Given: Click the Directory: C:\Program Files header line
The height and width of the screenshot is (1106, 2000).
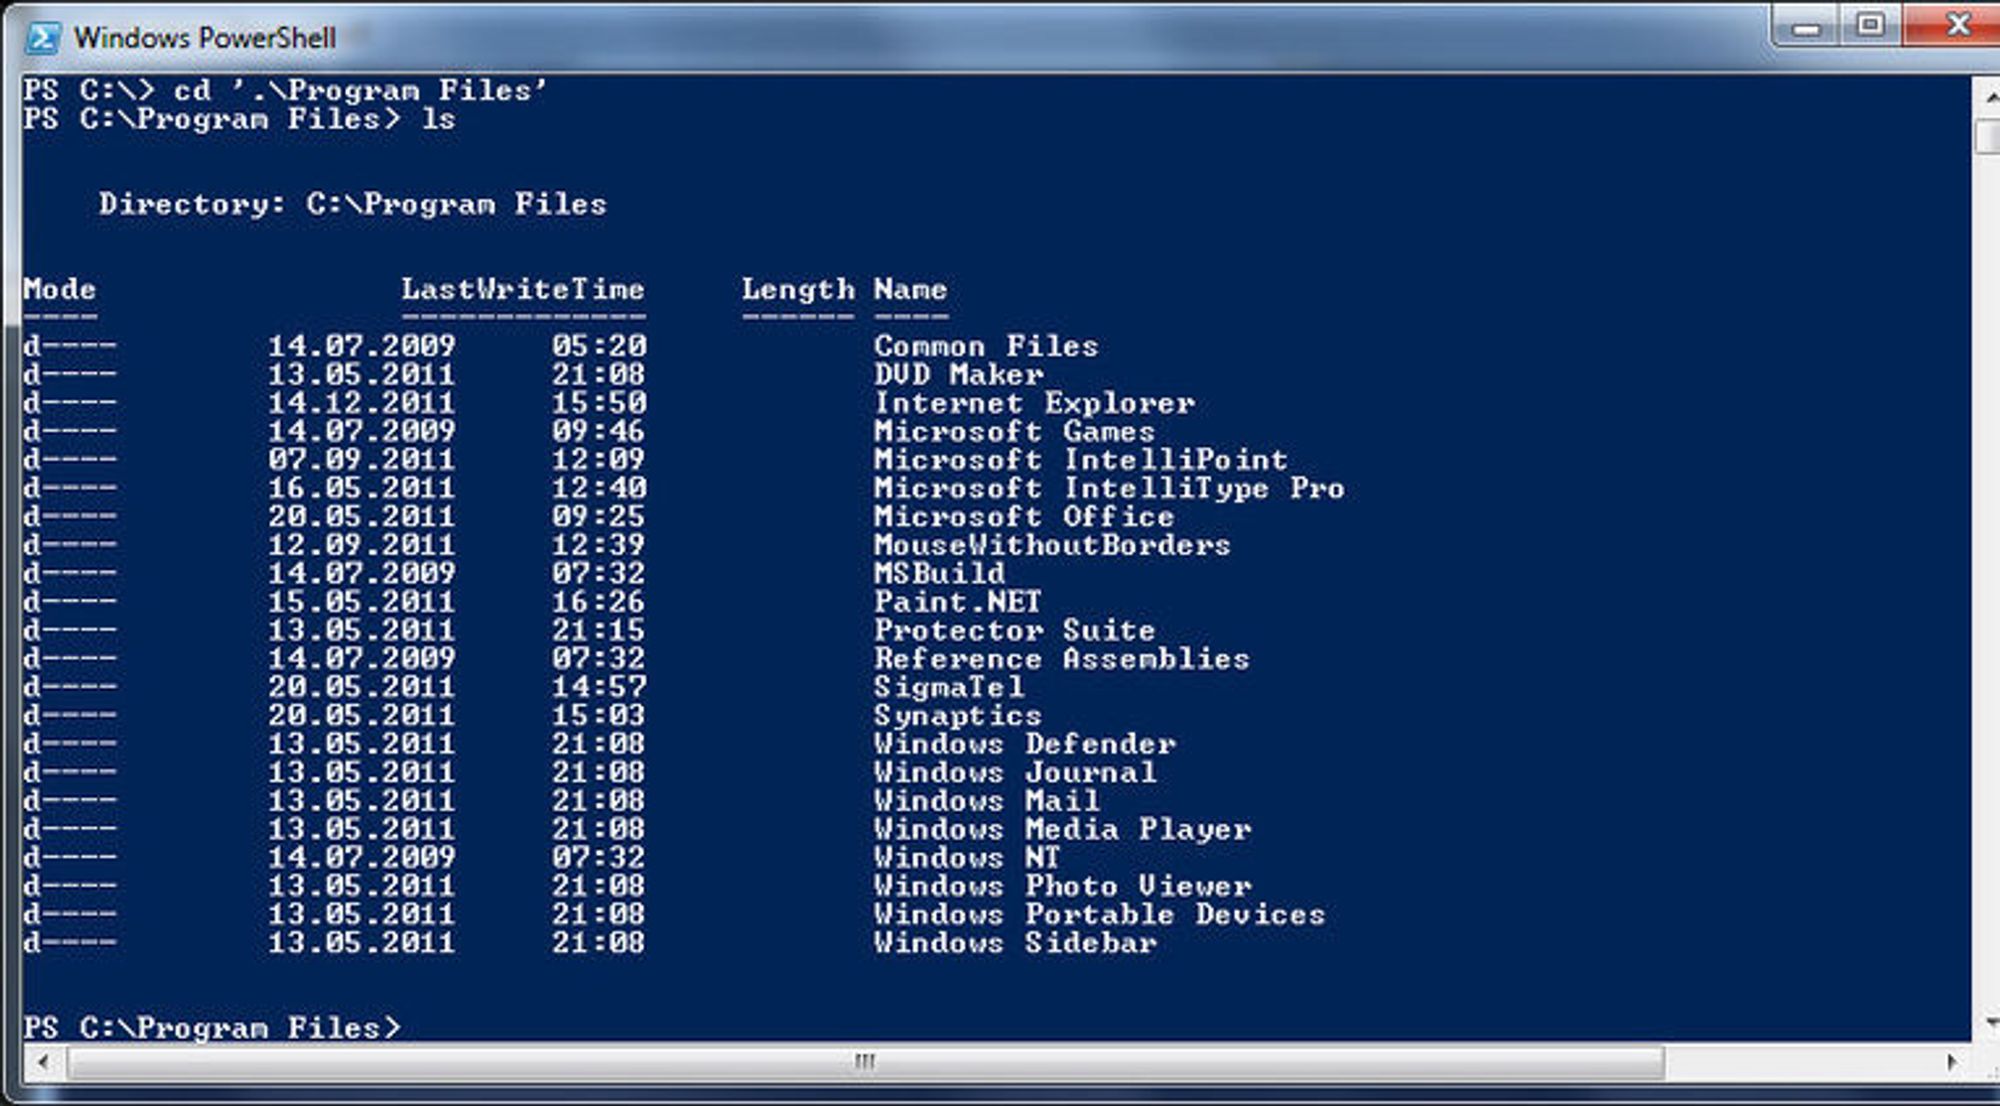Looking at the screenshot, I should [352, 203].
